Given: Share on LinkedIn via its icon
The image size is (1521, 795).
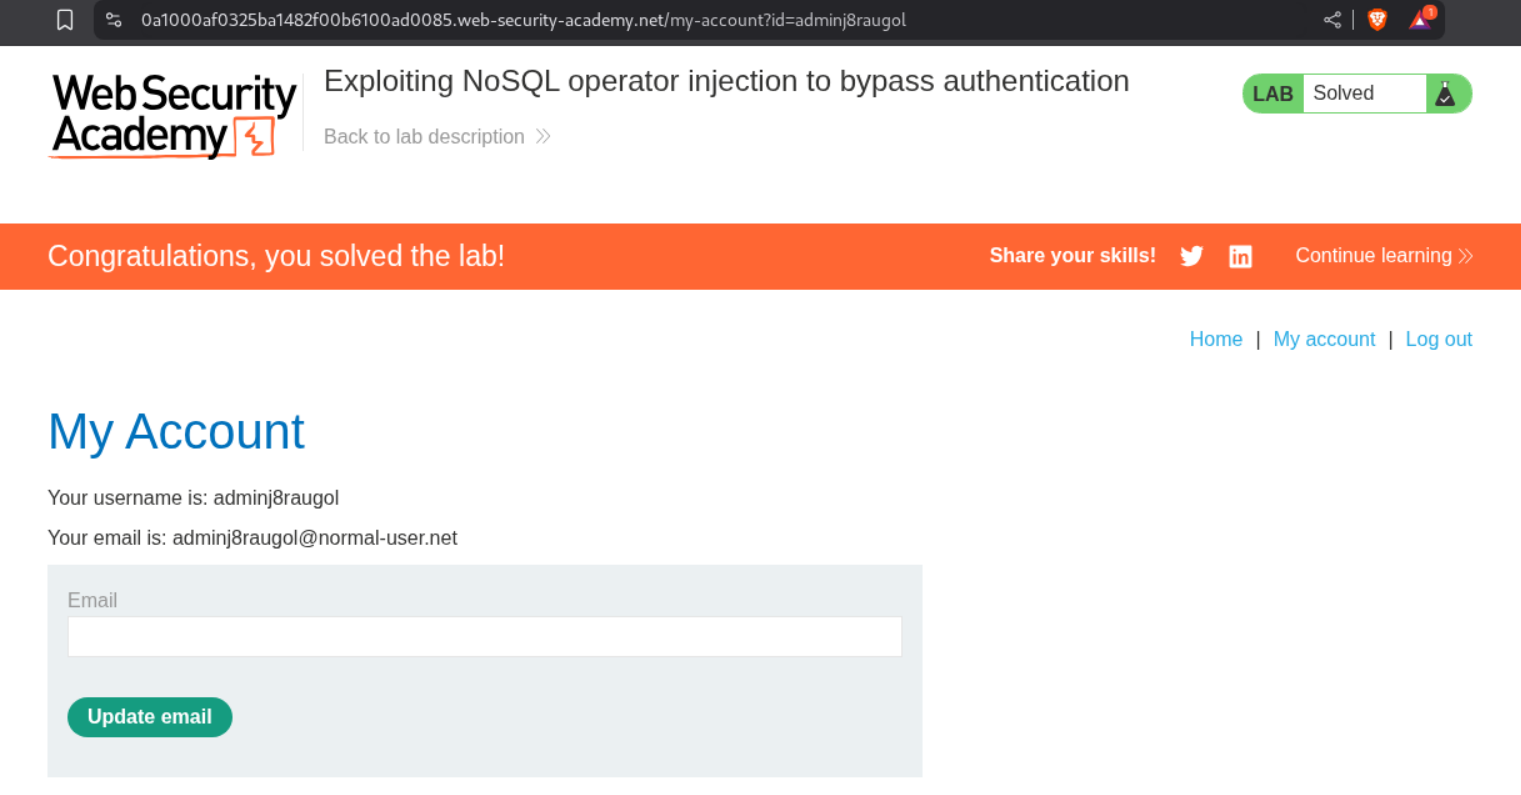Looking at the screenshot, I should [1240, 256].
